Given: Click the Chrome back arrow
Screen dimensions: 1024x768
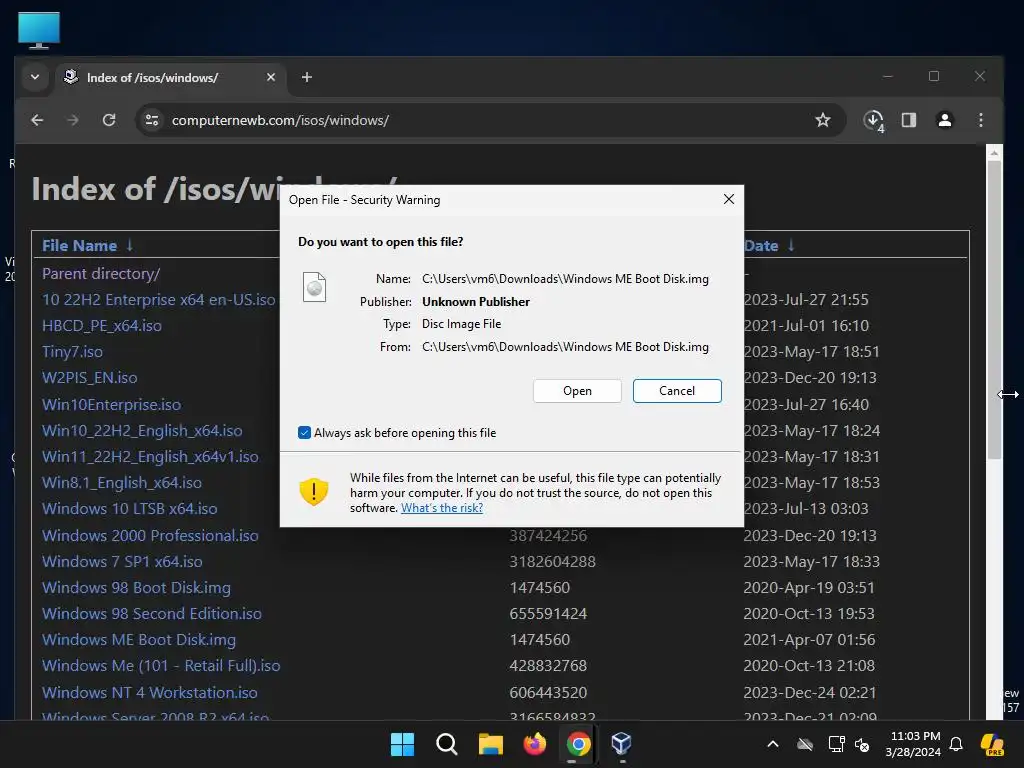Looking at the screenshot, I should tap(37, 120).
